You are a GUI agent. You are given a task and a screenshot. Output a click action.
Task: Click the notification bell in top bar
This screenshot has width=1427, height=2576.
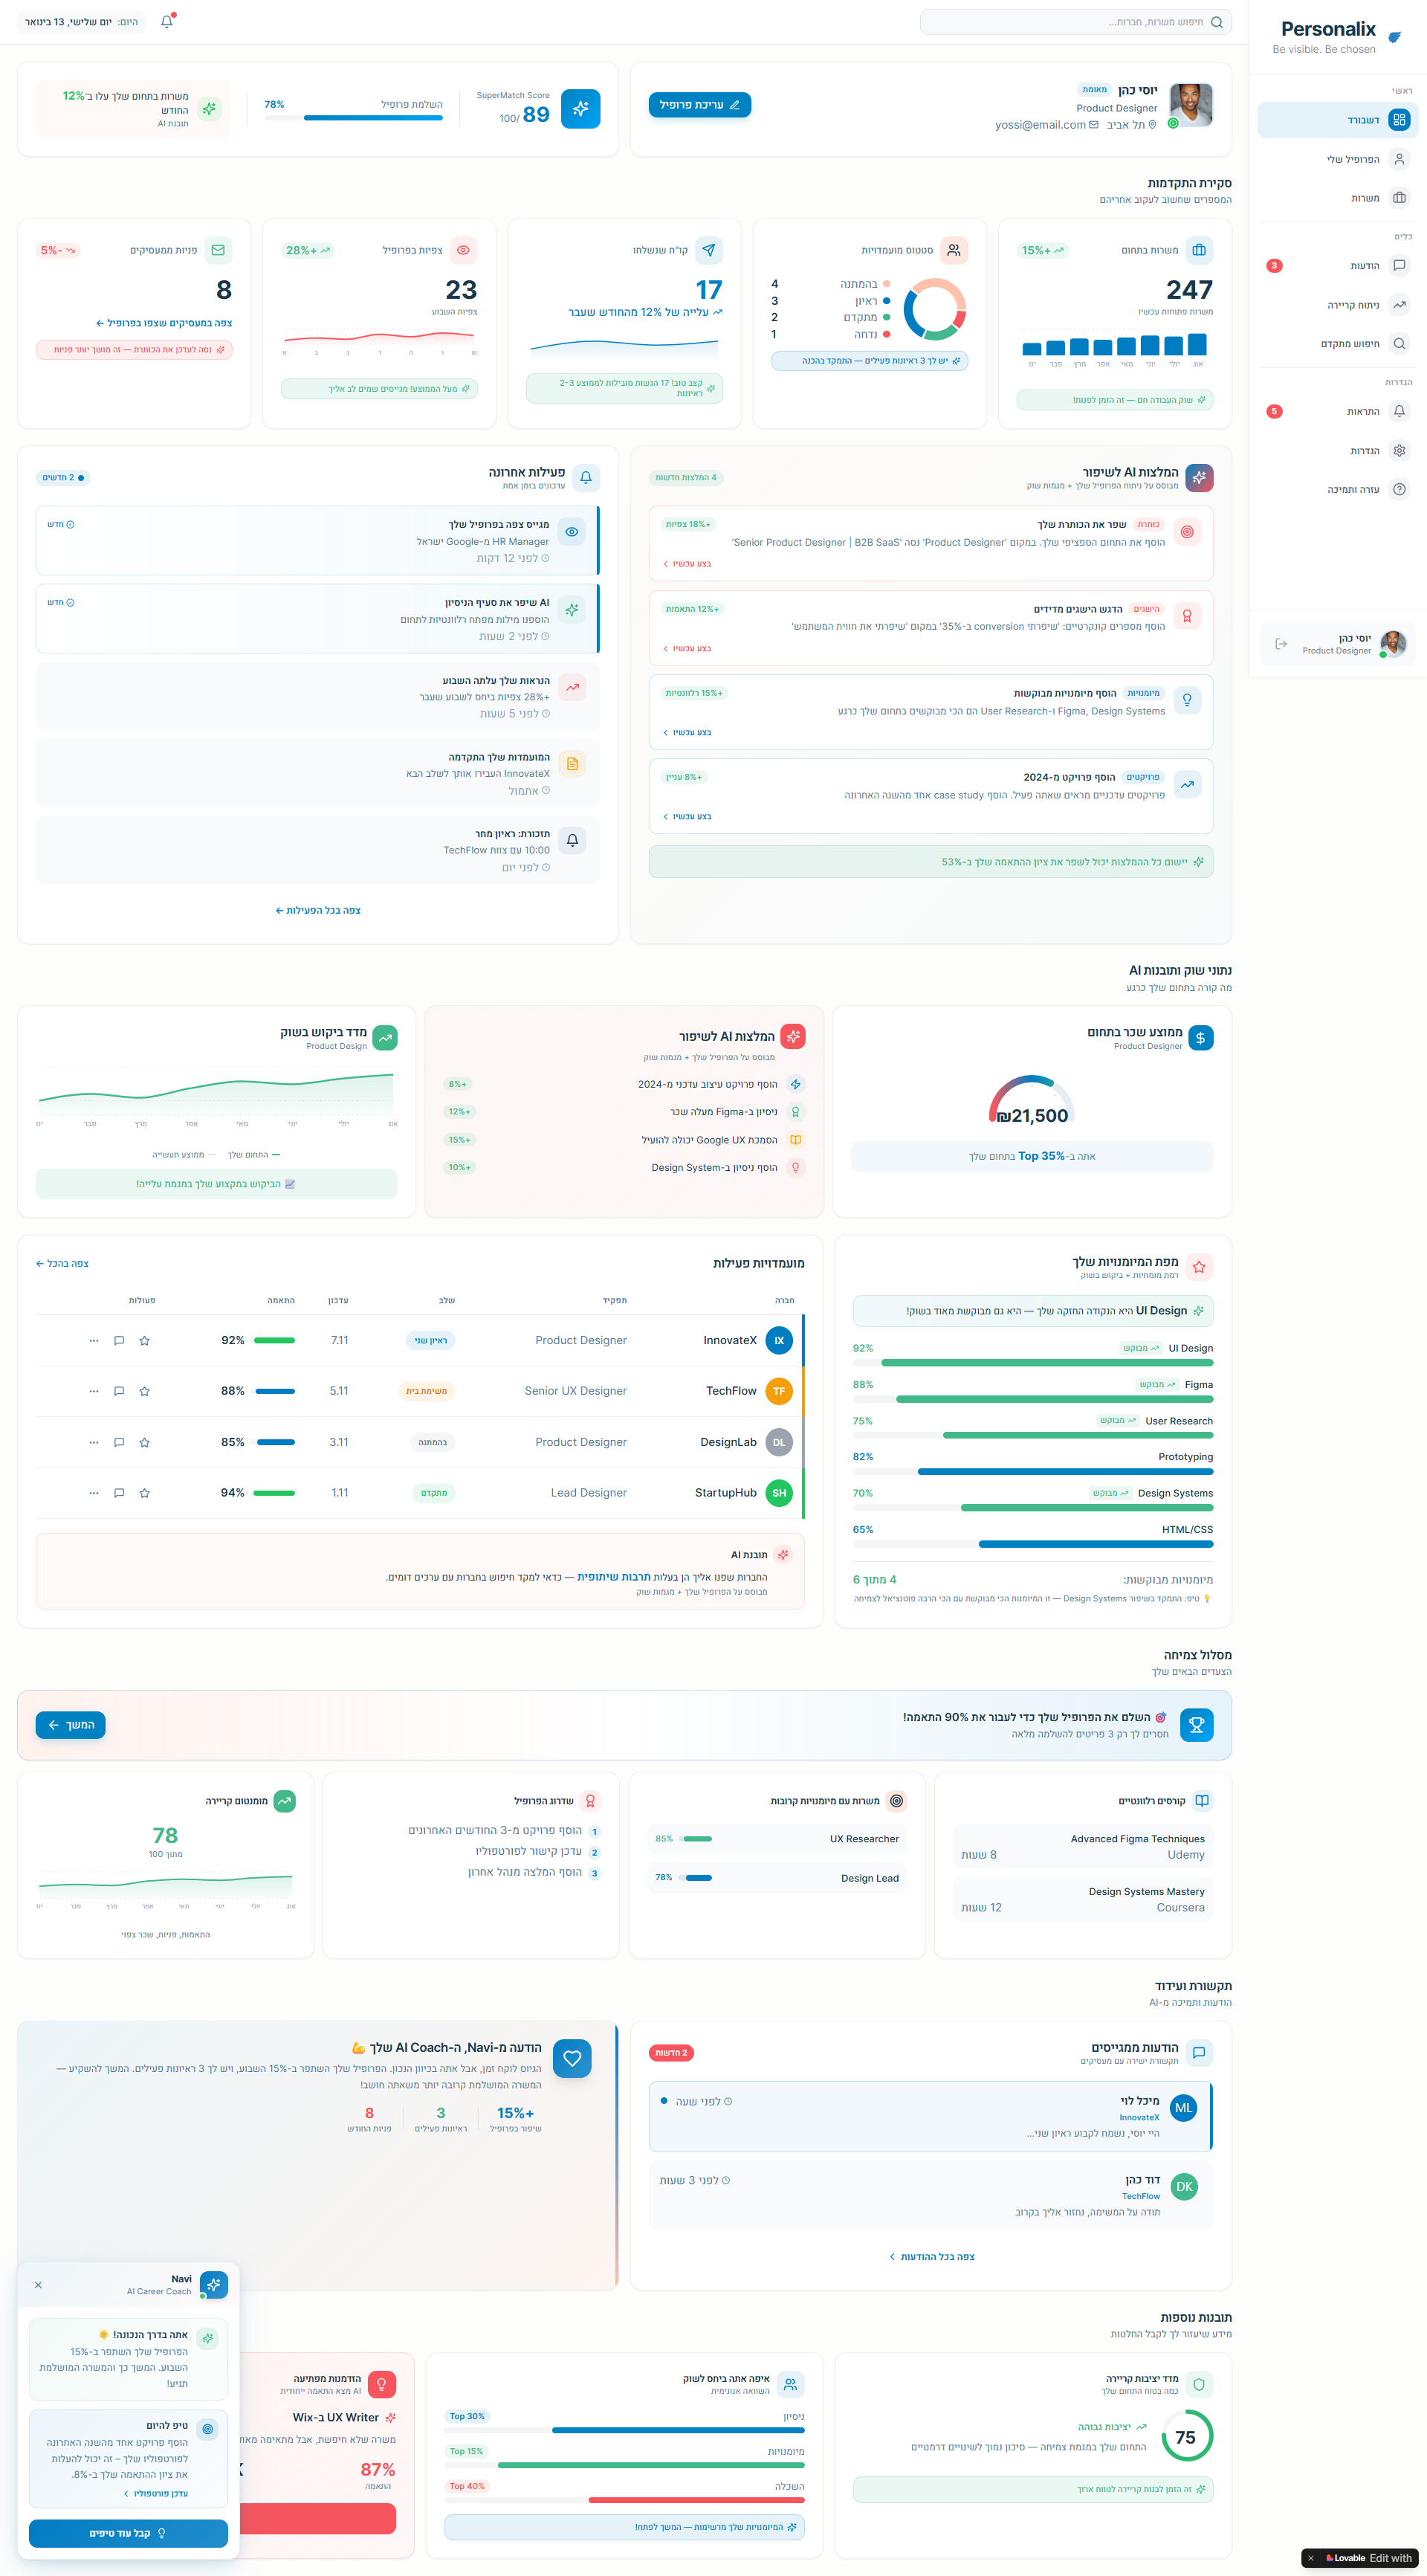click(167, 22)
